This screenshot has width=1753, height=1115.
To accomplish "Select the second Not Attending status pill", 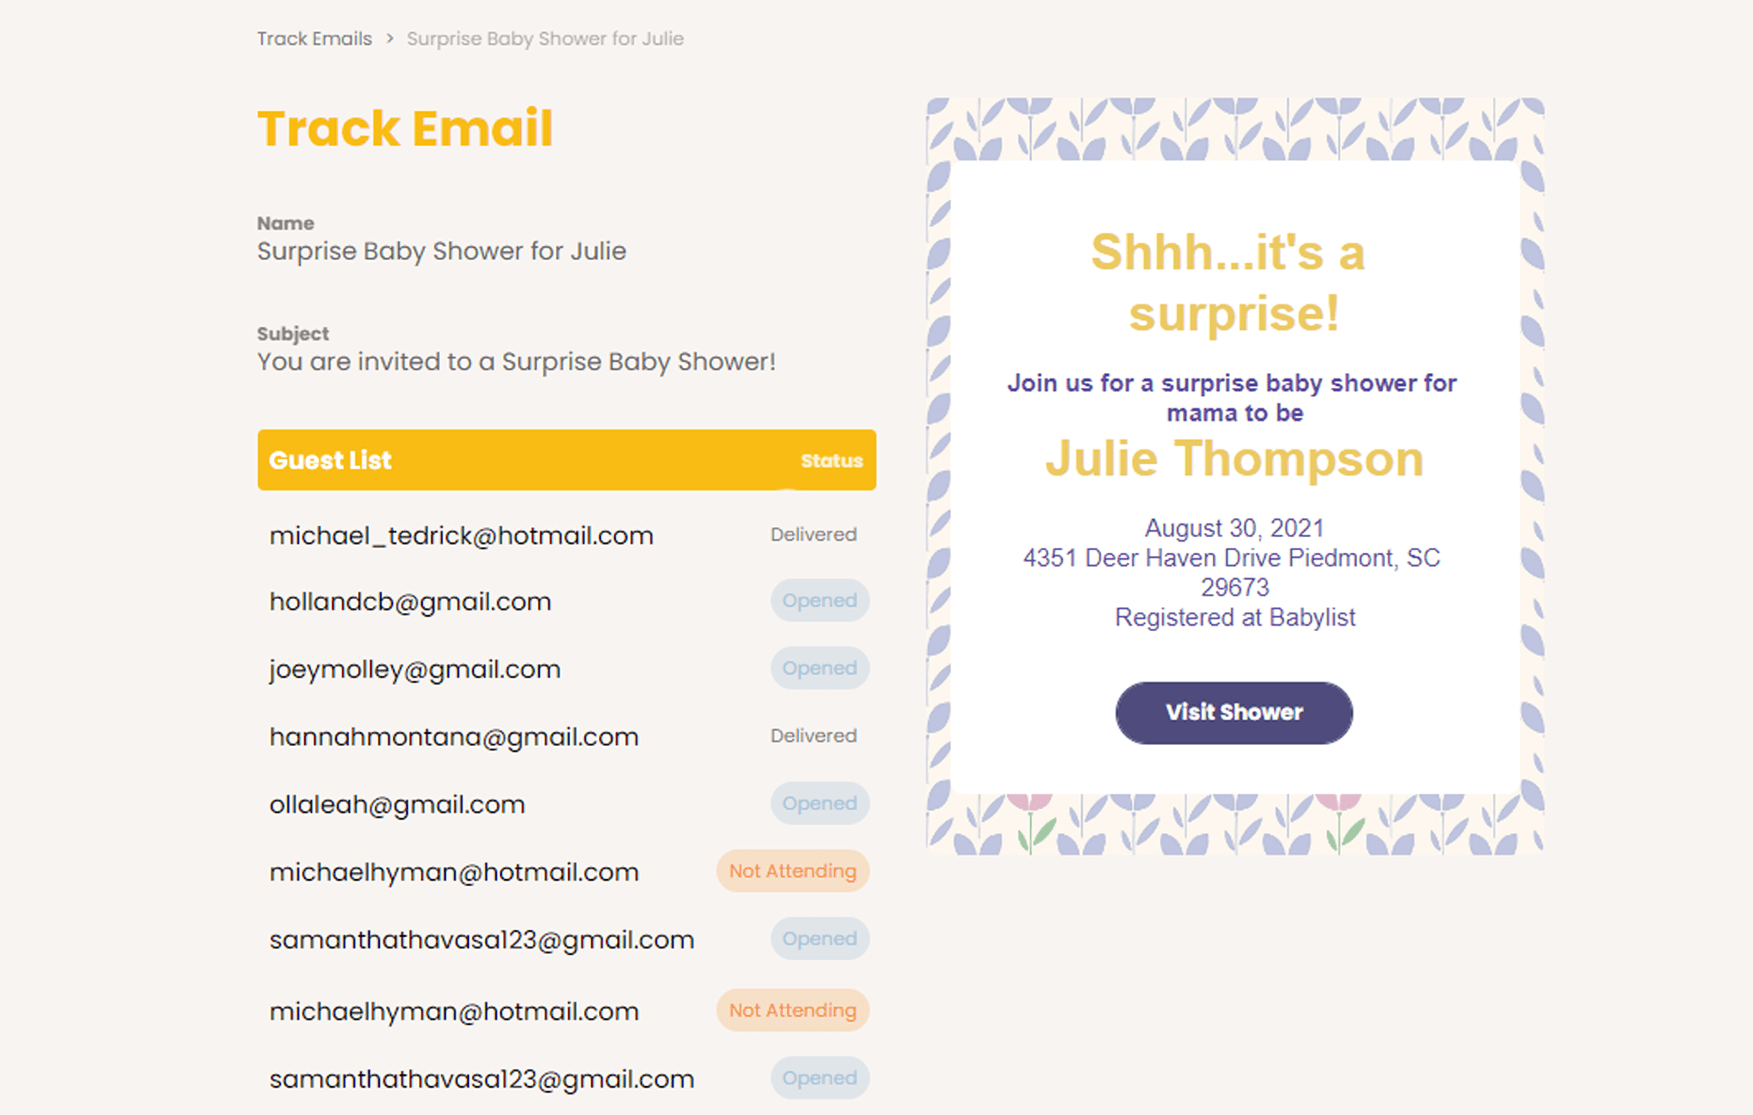I will 792,1010.
